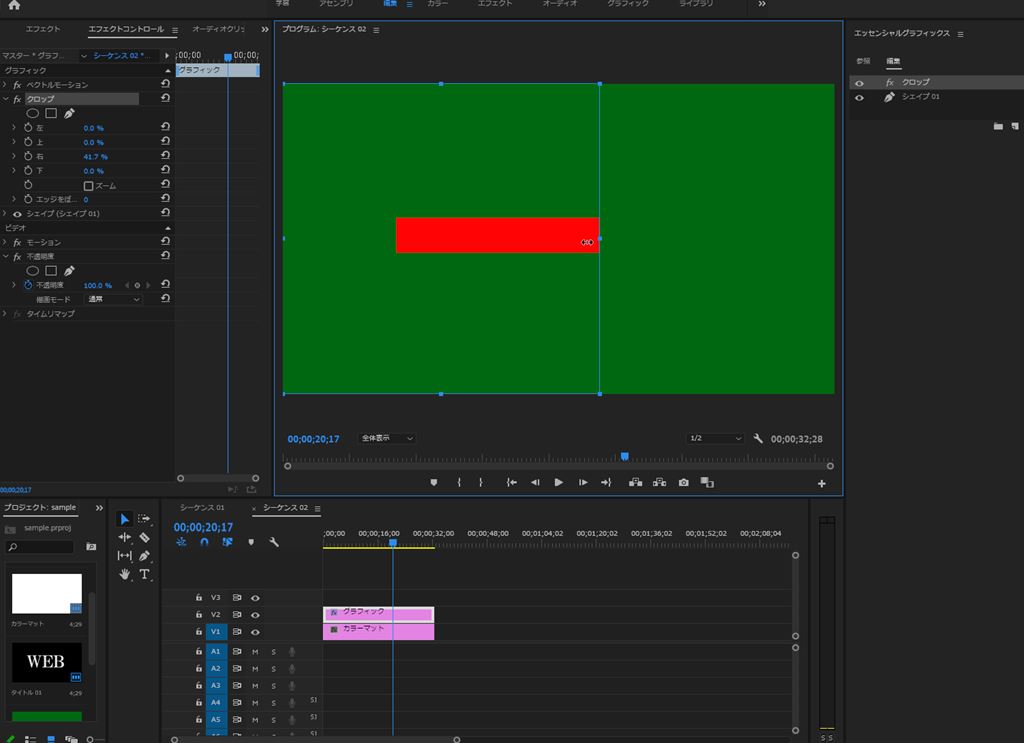Viewport: 1024px width, 743px height.
Task: Enable the ズーム checkbox
Action: click(88, 186)
